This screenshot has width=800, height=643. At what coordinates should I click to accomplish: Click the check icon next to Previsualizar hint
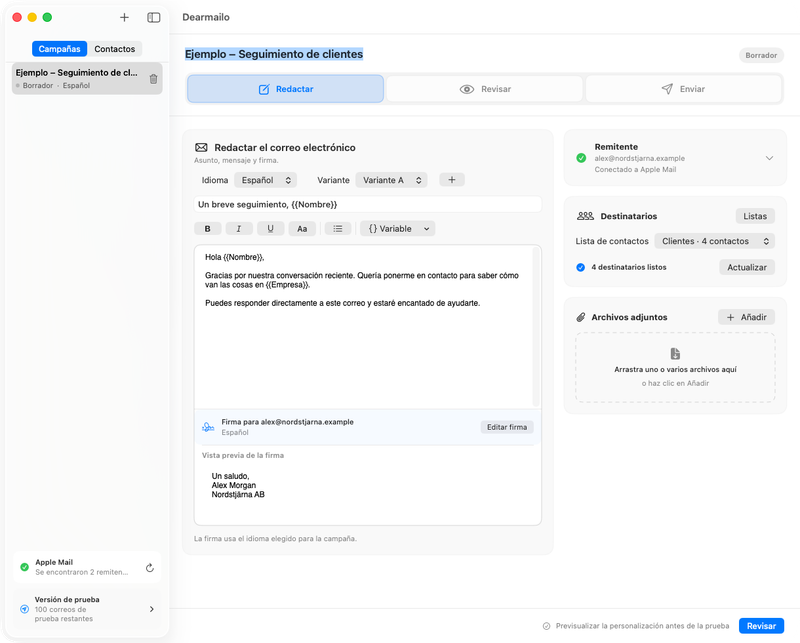546,626
